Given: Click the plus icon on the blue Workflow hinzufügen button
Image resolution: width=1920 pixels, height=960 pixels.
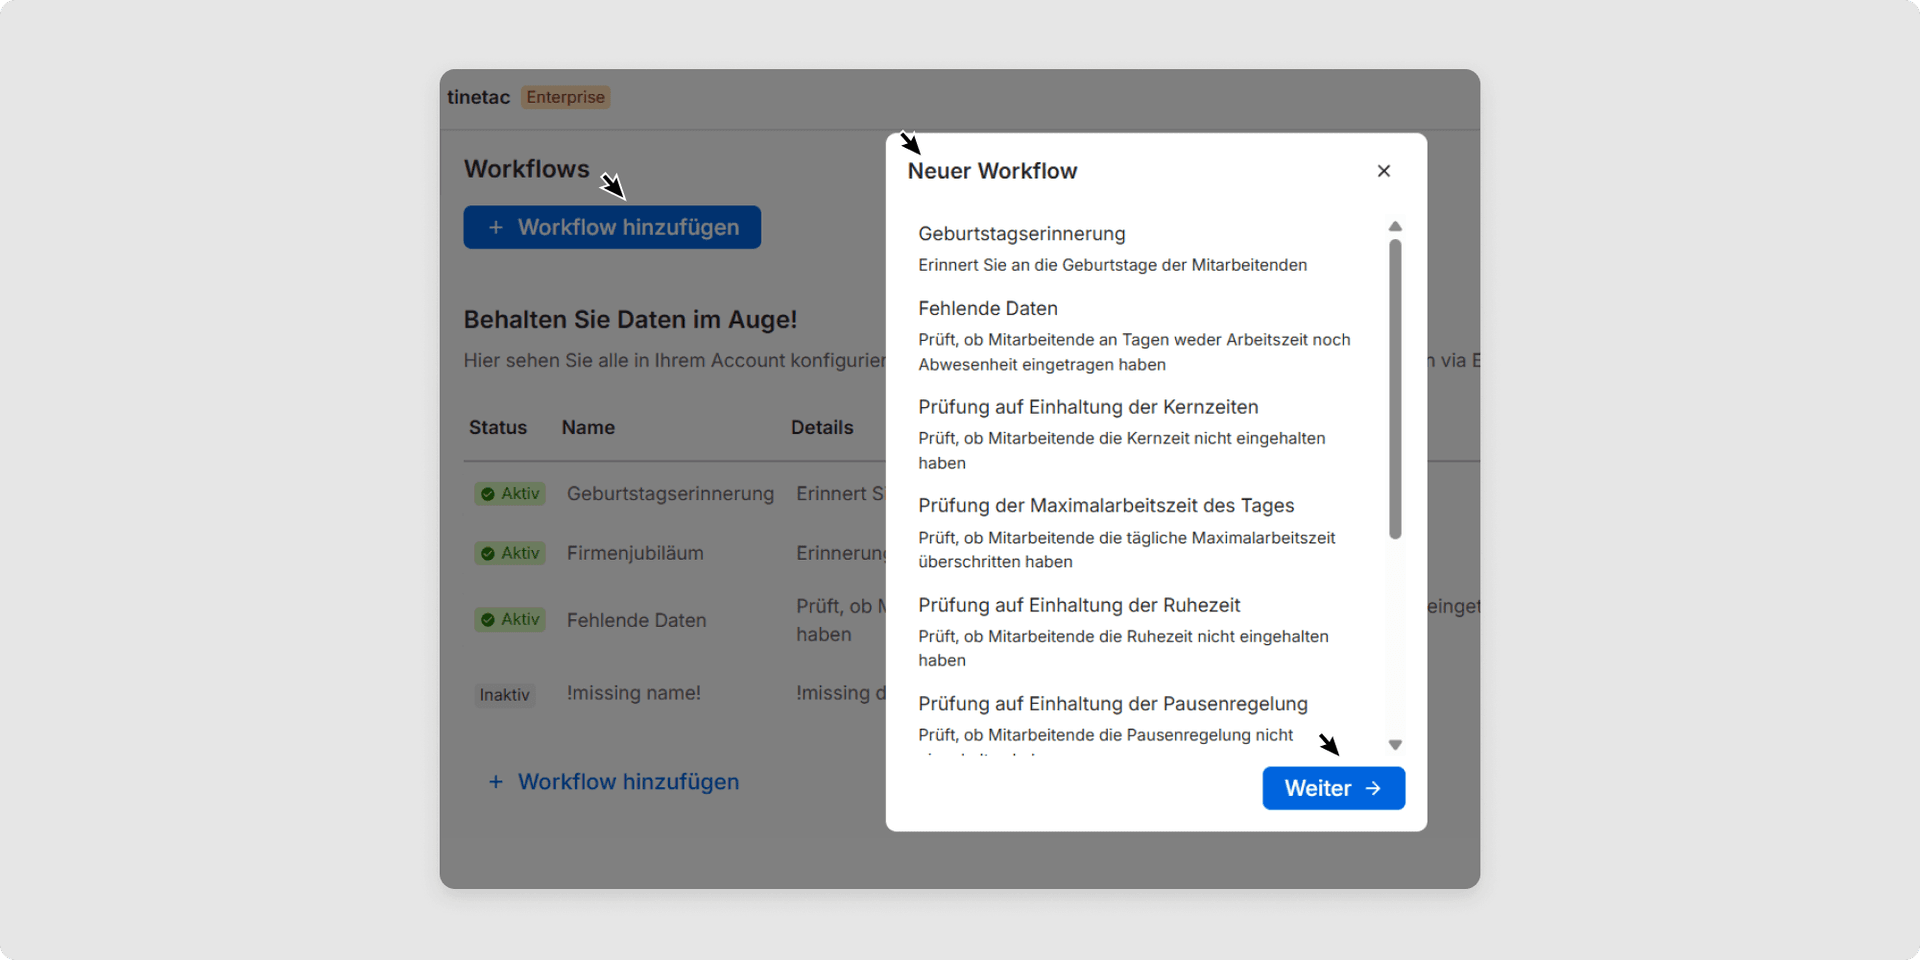Looking at the screenshot, I should 497,227.
